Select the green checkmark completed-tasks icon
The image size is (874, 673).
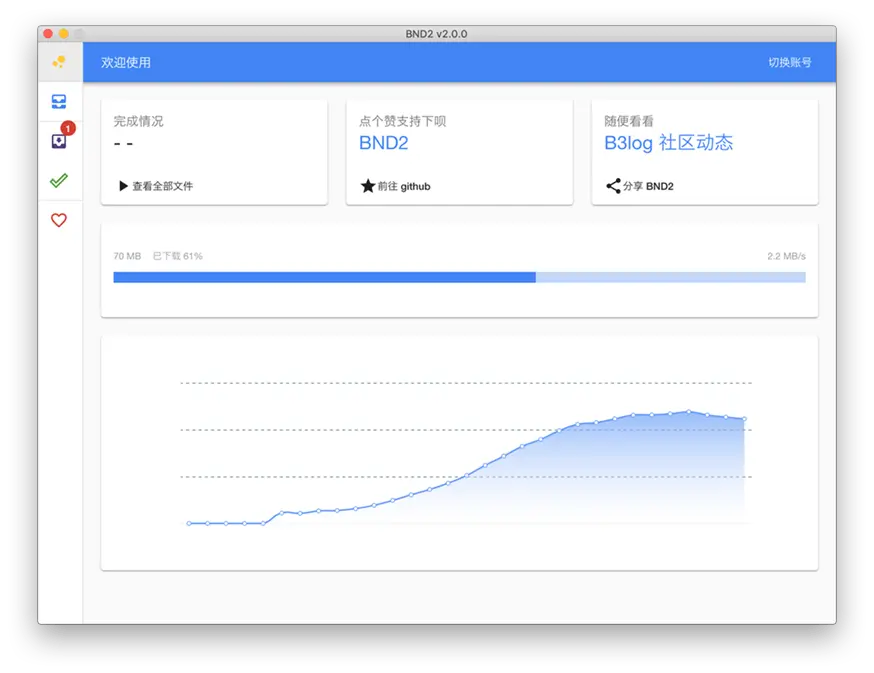point(59,180)
